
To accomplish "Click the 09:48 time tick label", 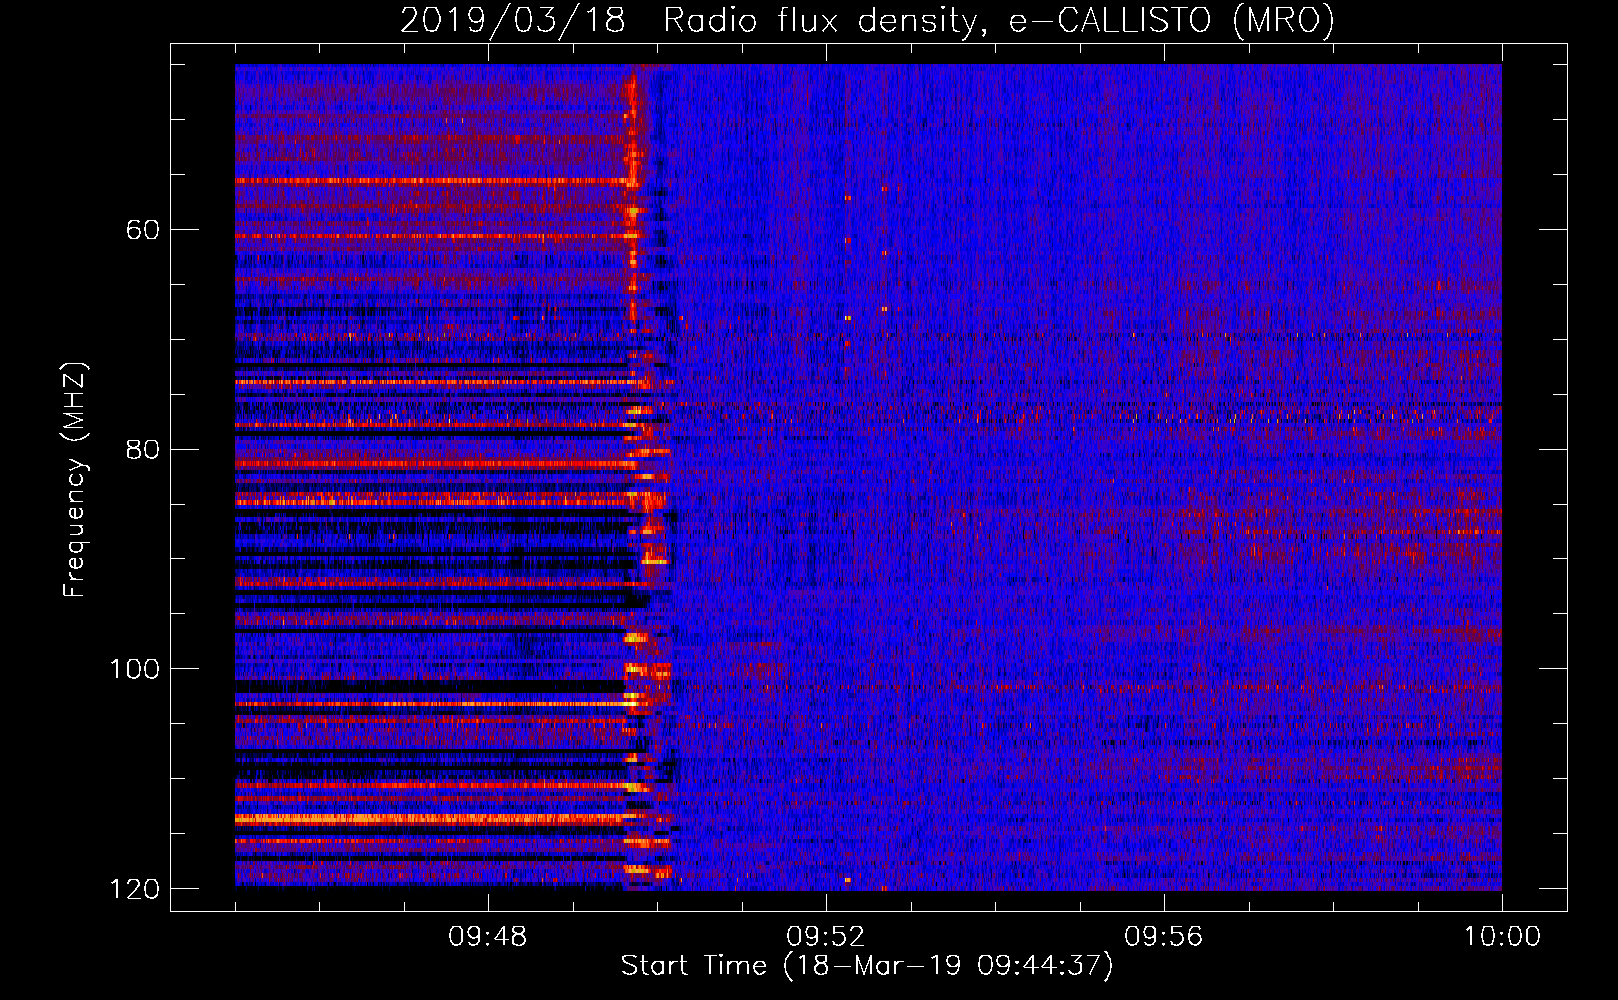I will pos(487,937).
